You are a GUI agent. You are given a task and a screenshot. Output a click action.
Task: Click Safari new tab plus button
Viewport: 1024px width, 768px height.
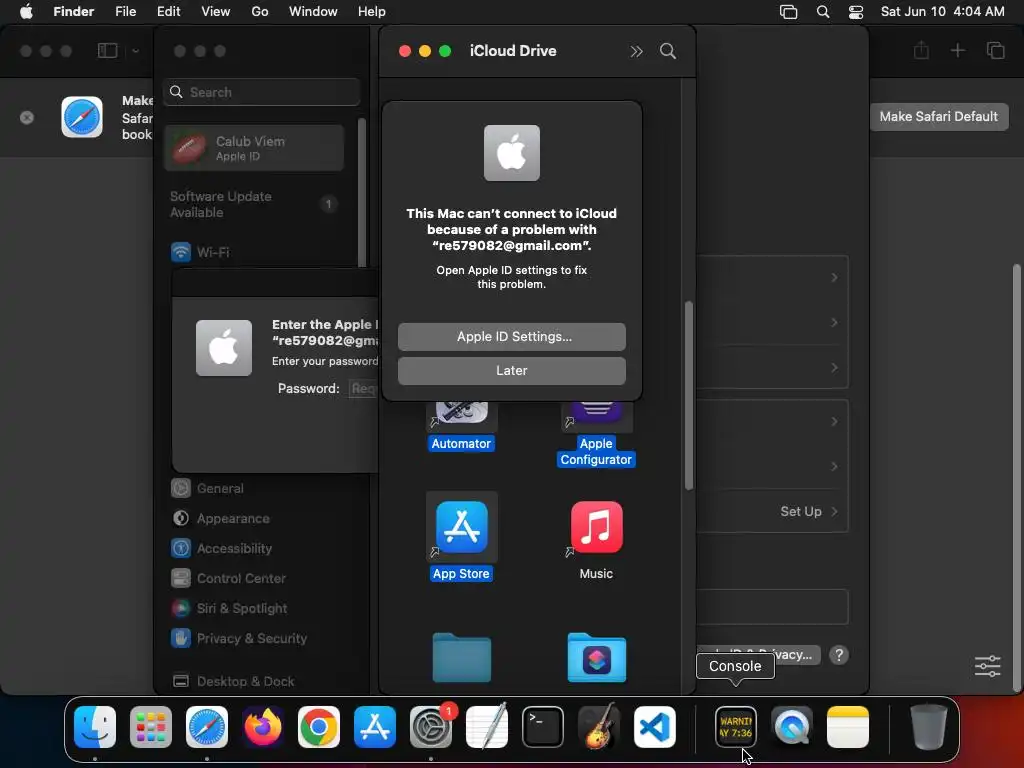[x=957, y=51]
